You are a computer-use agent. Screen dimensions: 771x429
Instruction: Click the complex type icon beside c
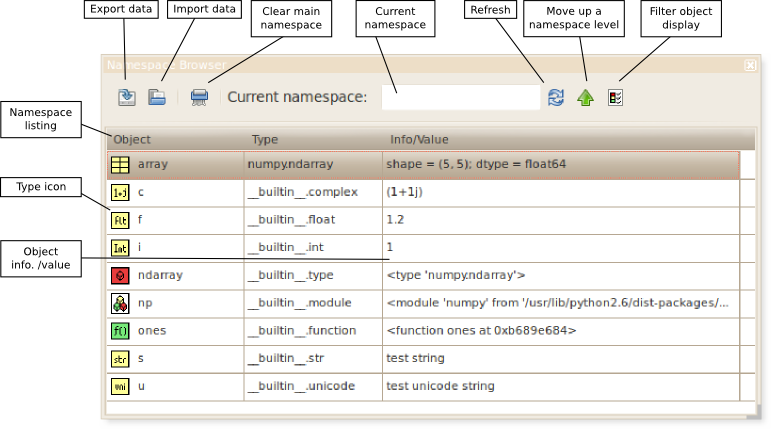coord(120,192)
